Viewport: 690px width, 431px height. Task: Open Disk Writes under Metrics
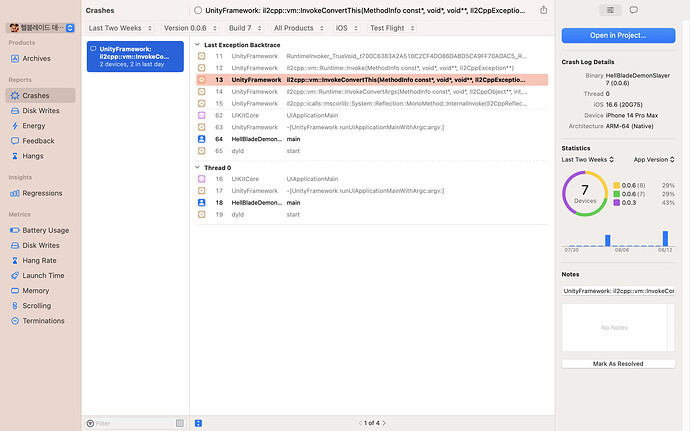tap(40, 245)
